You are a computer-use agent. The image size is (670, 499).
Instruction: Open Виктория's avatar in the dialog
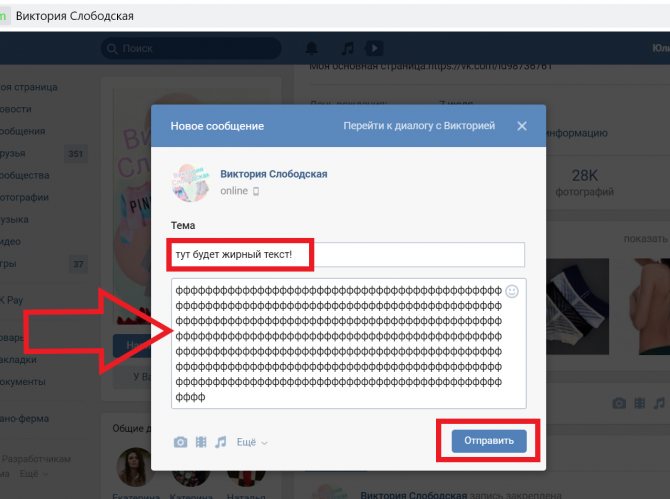(x=191, y=182)
